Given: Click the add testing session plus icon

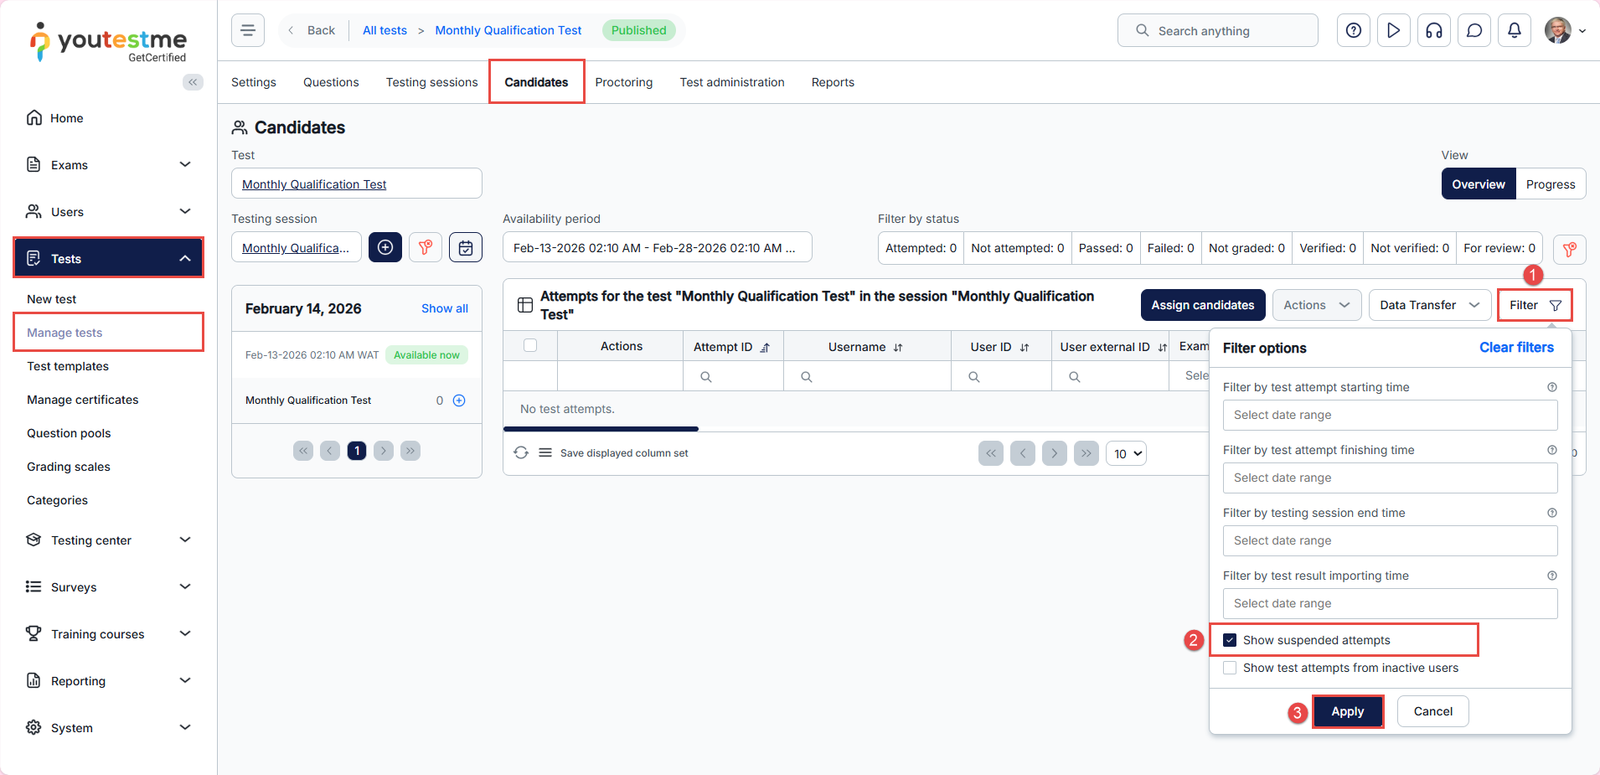Looking at the screenshot, I should [385, 247].
